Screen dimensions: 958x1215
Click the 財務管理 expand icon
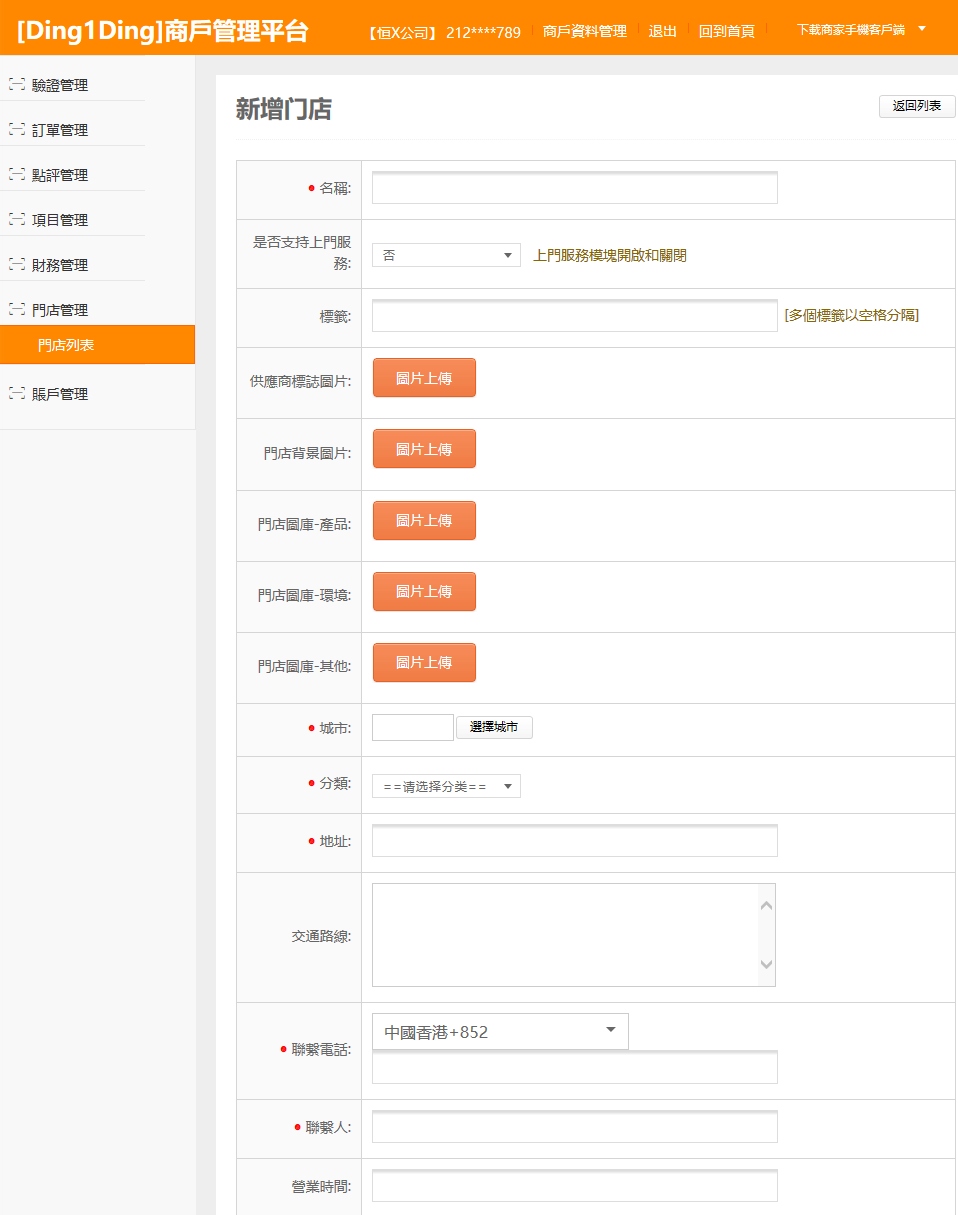[x=16, y=264]
